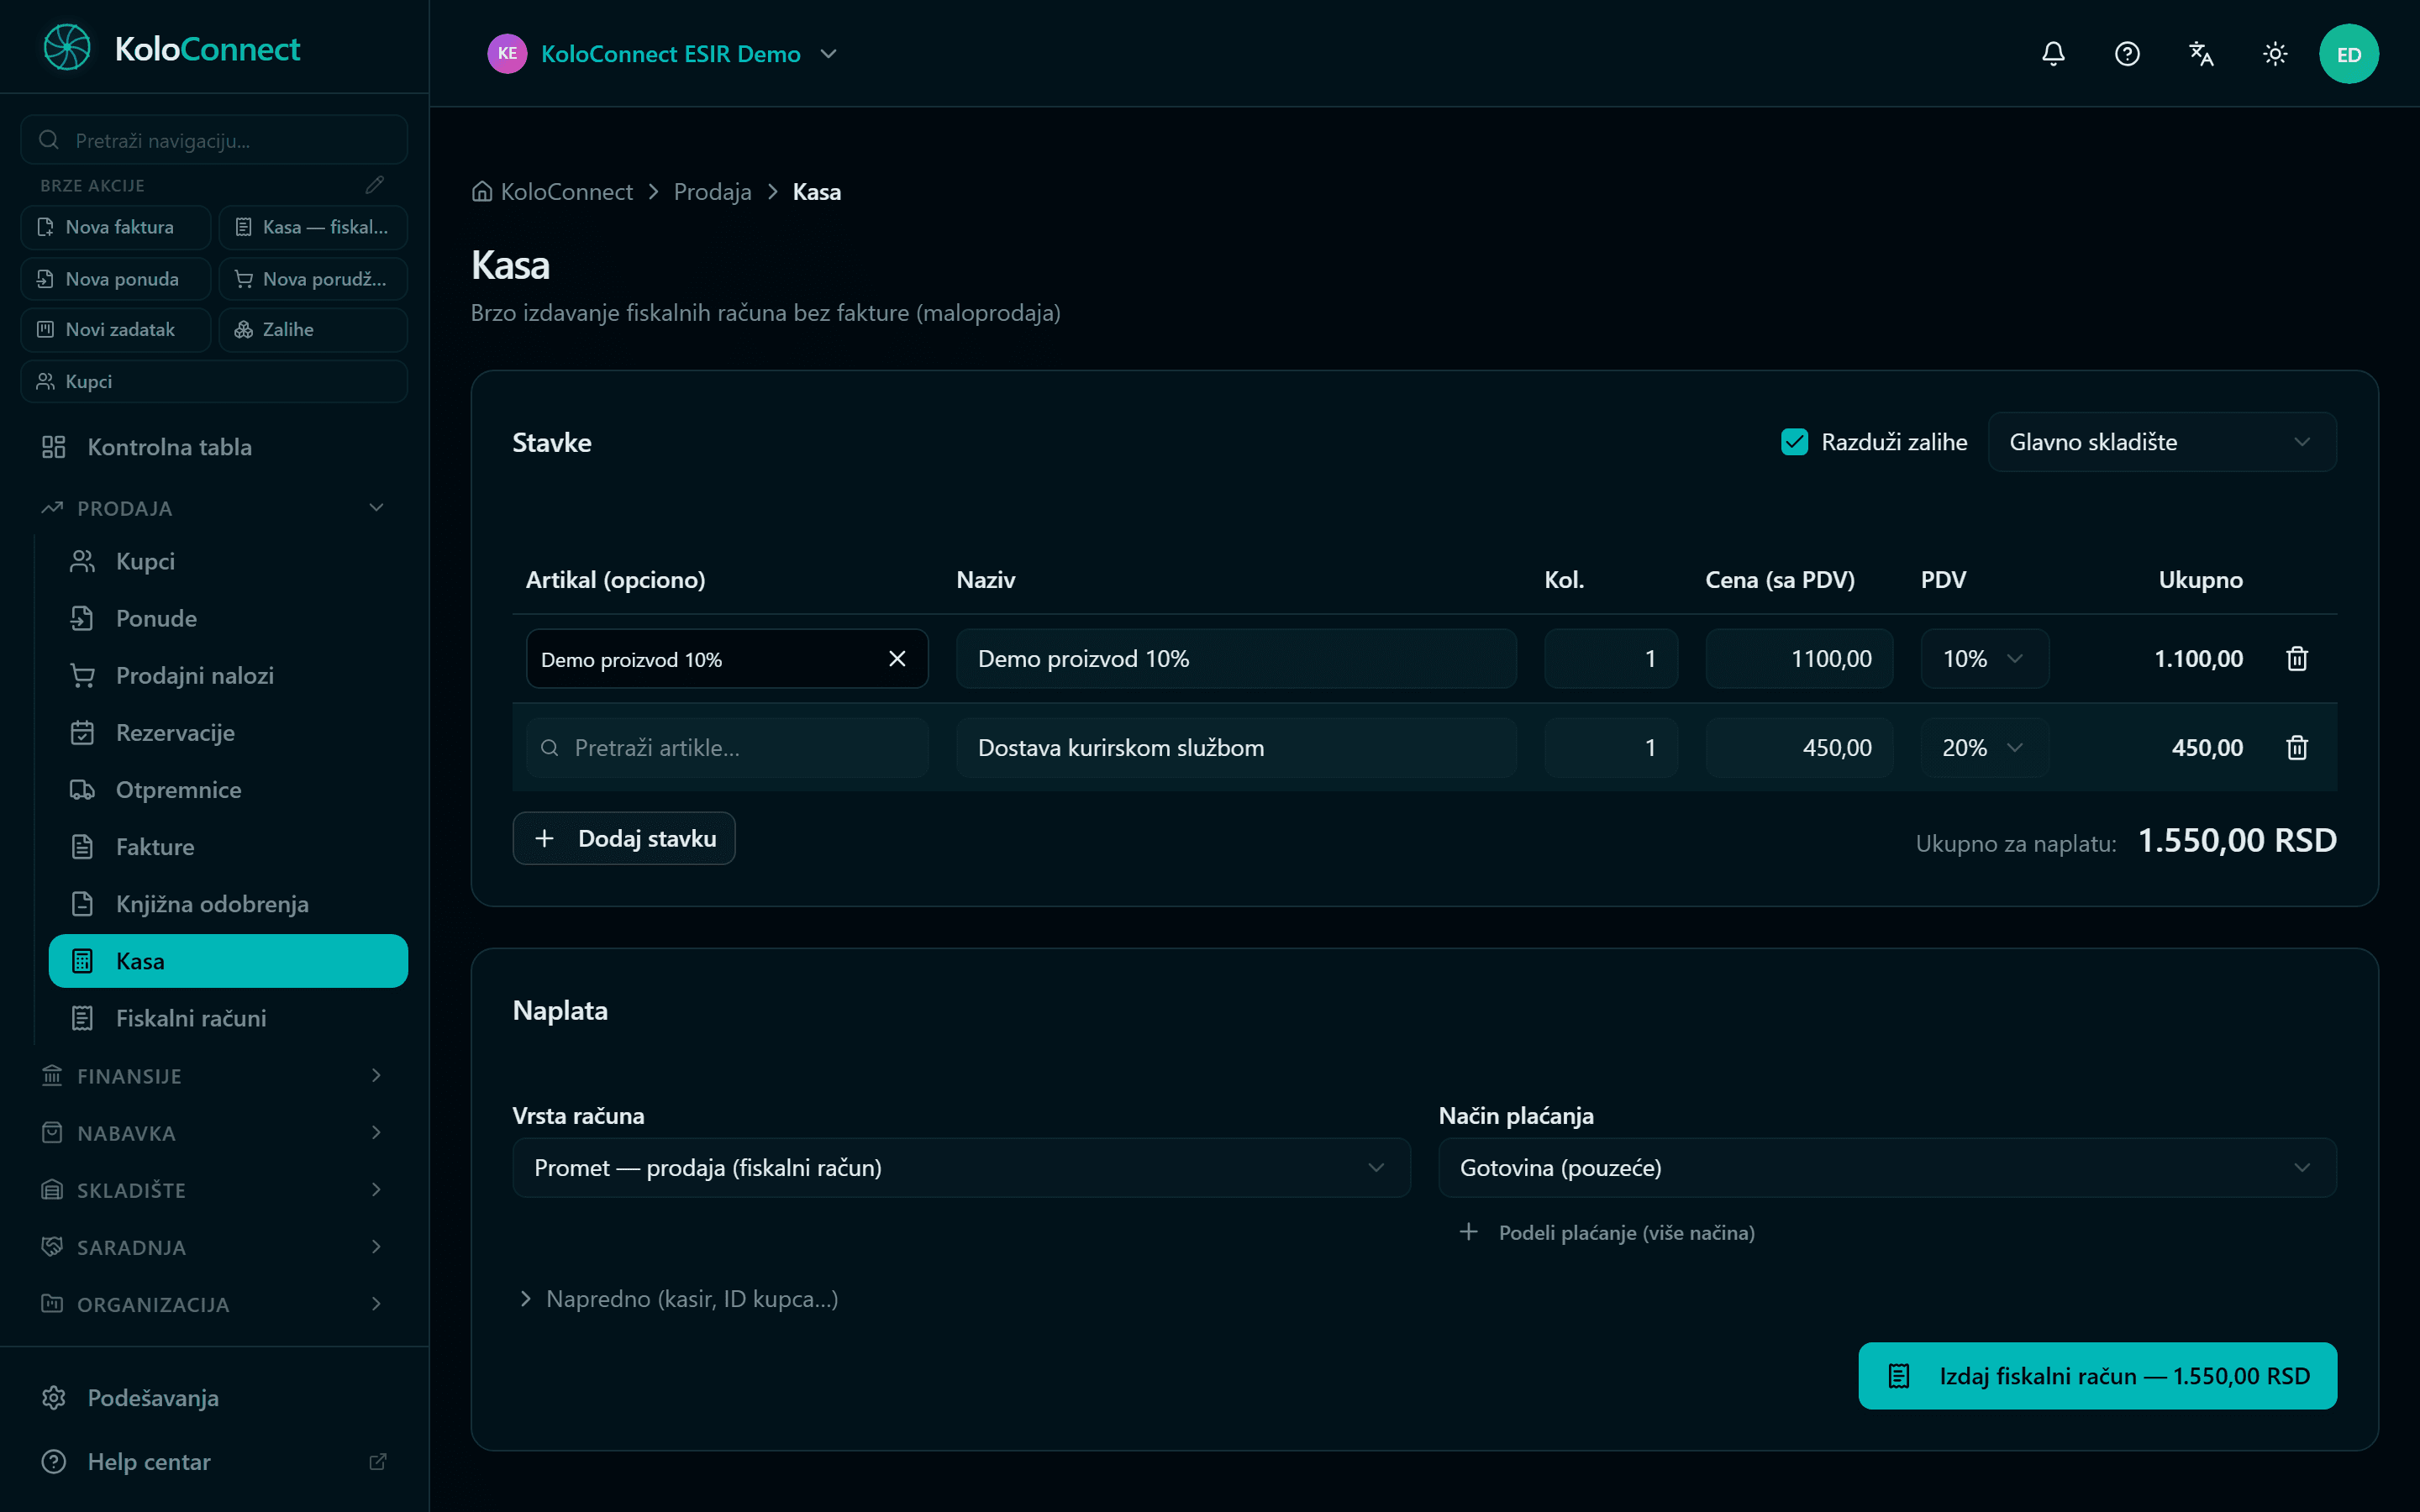Toggle the light/dark theme sun icon

[x=2275, y=54]
